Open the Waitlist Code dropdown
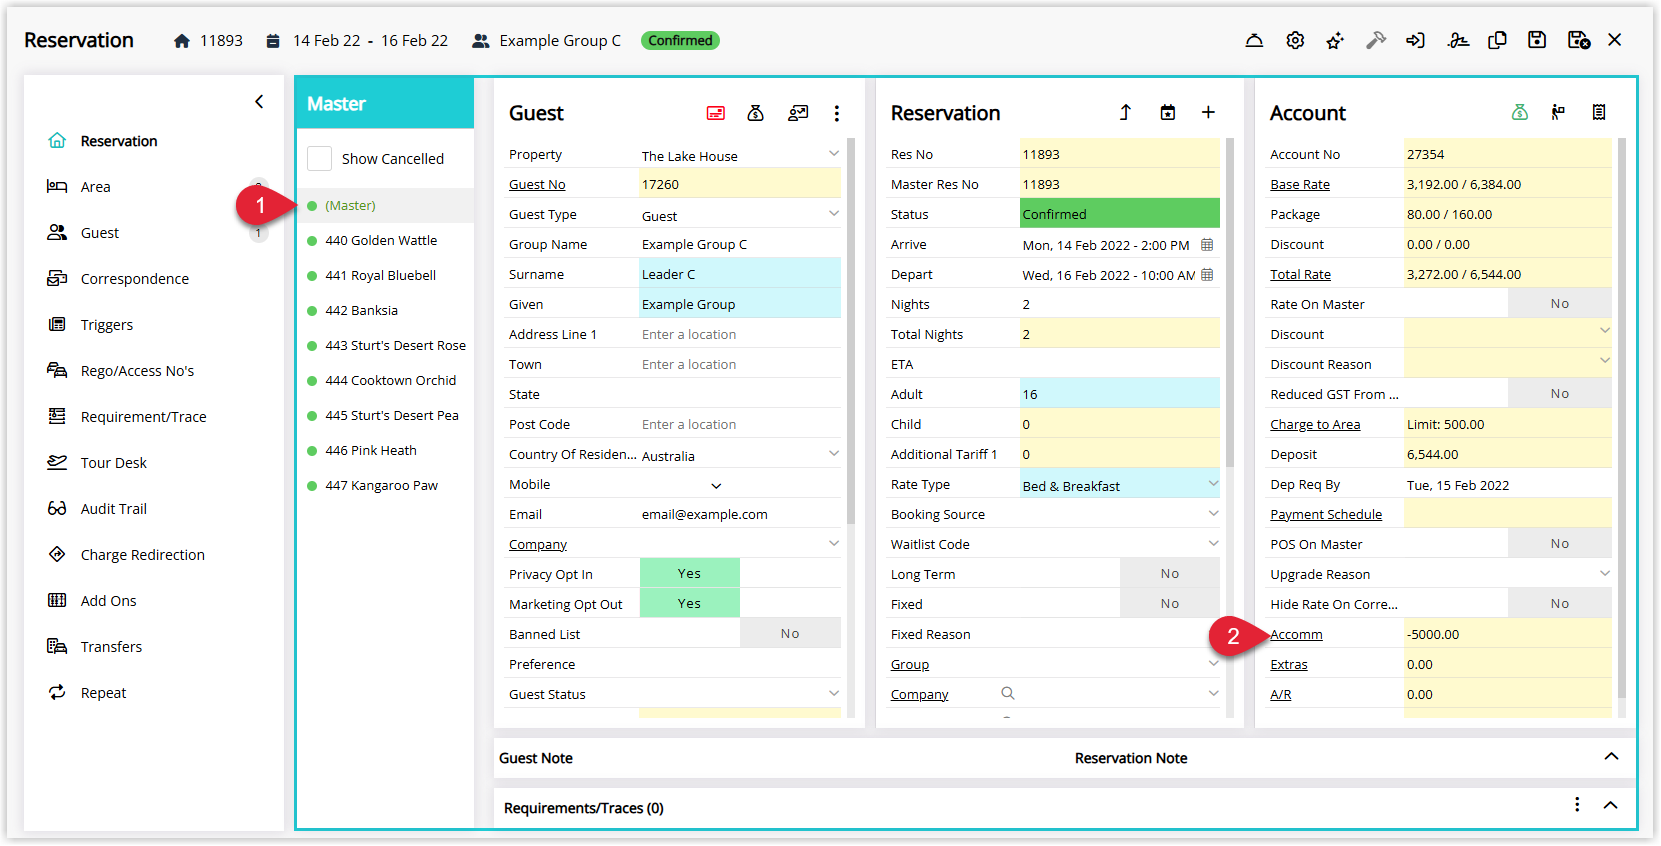 1213,544
